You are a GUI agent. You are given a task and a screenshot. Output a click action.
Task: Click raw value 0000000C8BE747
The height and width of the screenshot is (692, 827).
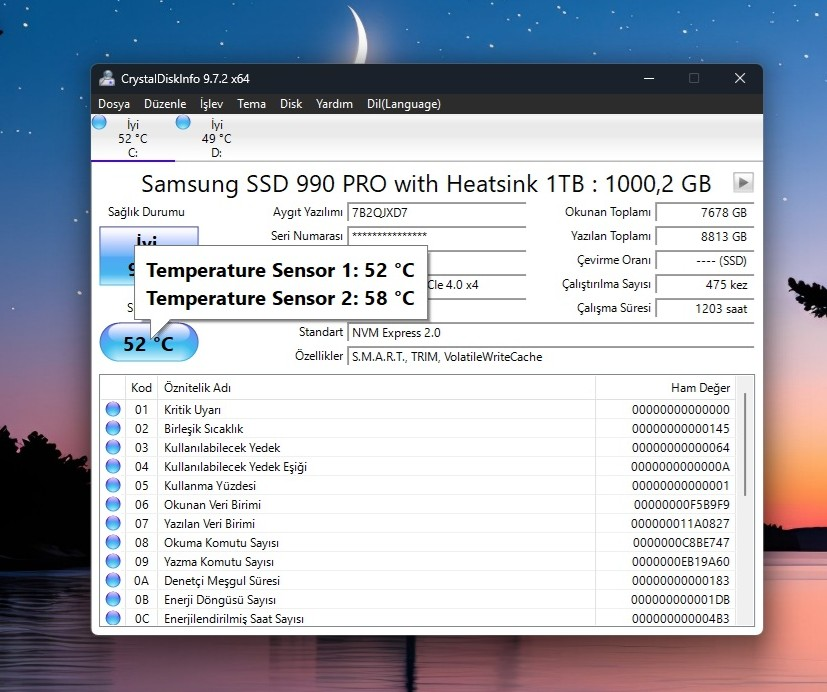[x=681, y=543]
